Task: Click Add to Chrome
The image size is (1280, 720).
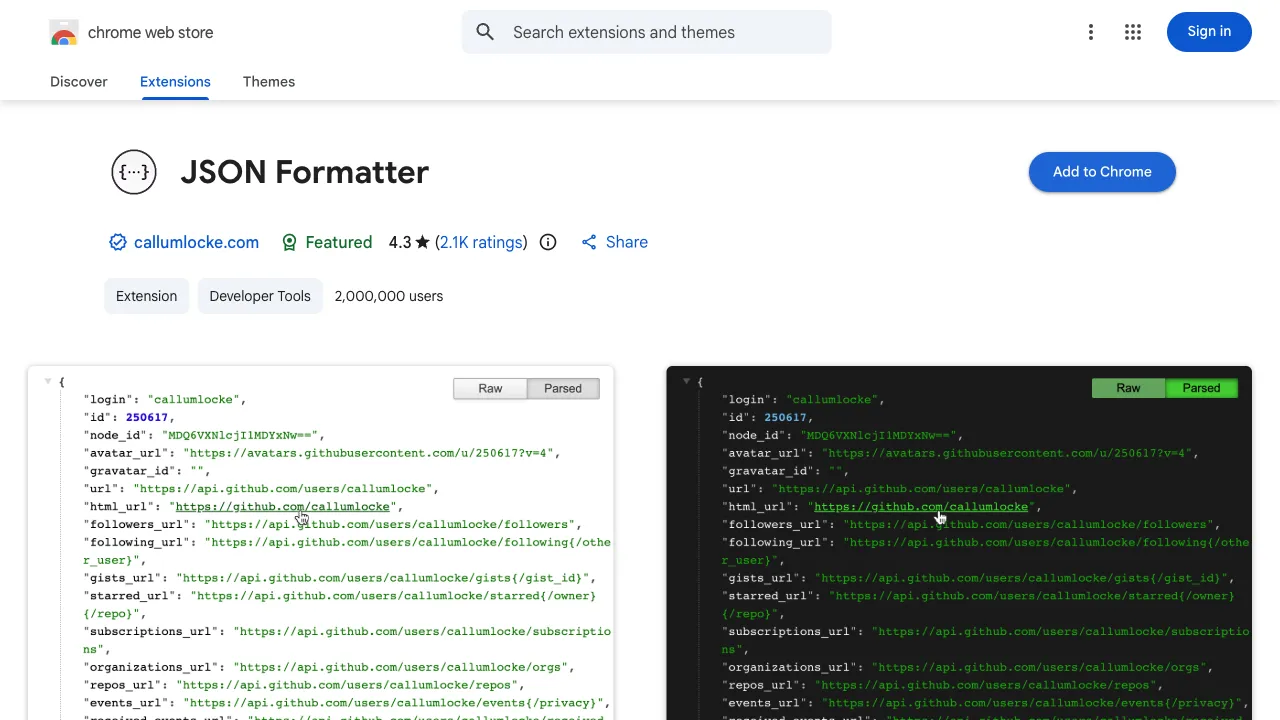Action: coord(1102,172)
